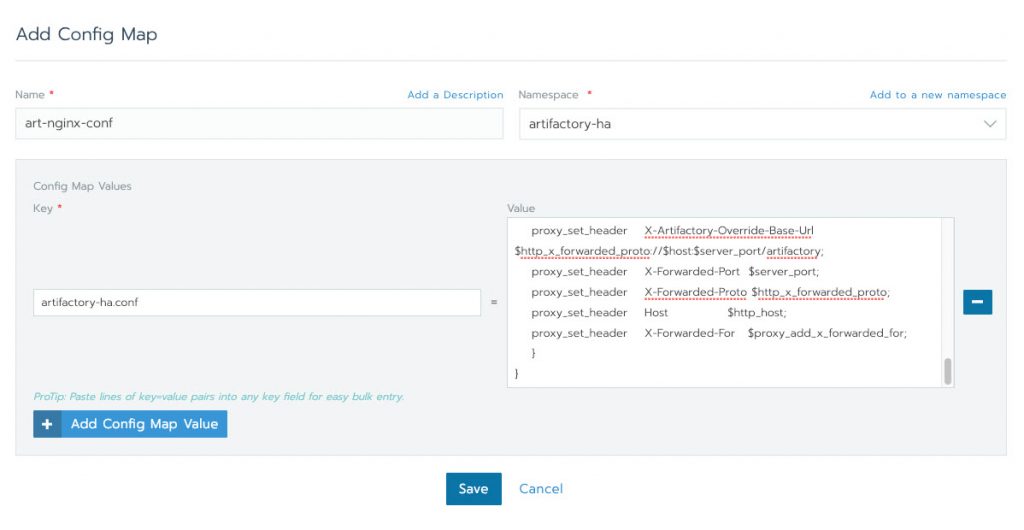Image resolution: width=1024 pixels, height=530 pixels.
Task: Click the X-Forwarded-Proto header text
Action: point(695,292)
